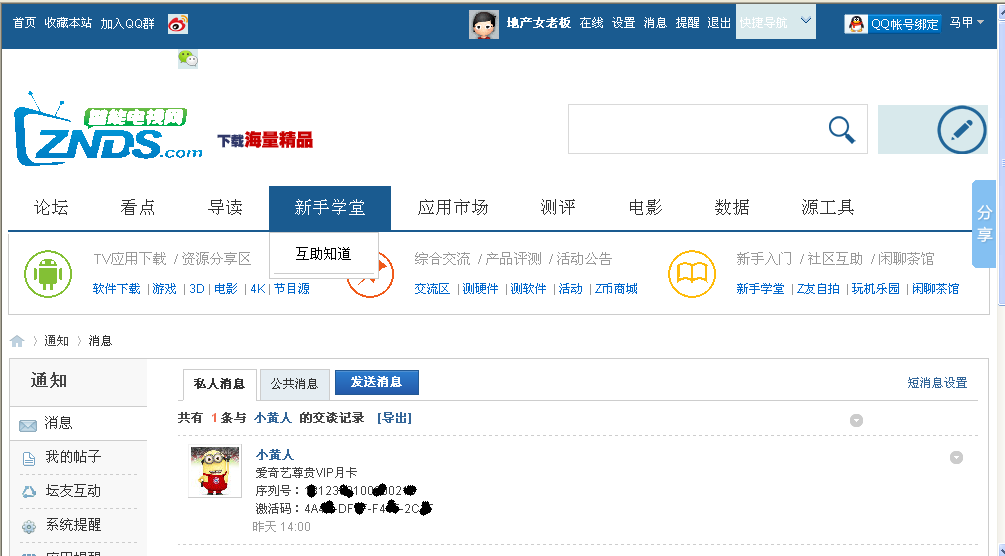Click the QQ帐号绑定 button
1005x556 pixels.
click(893, 24)
